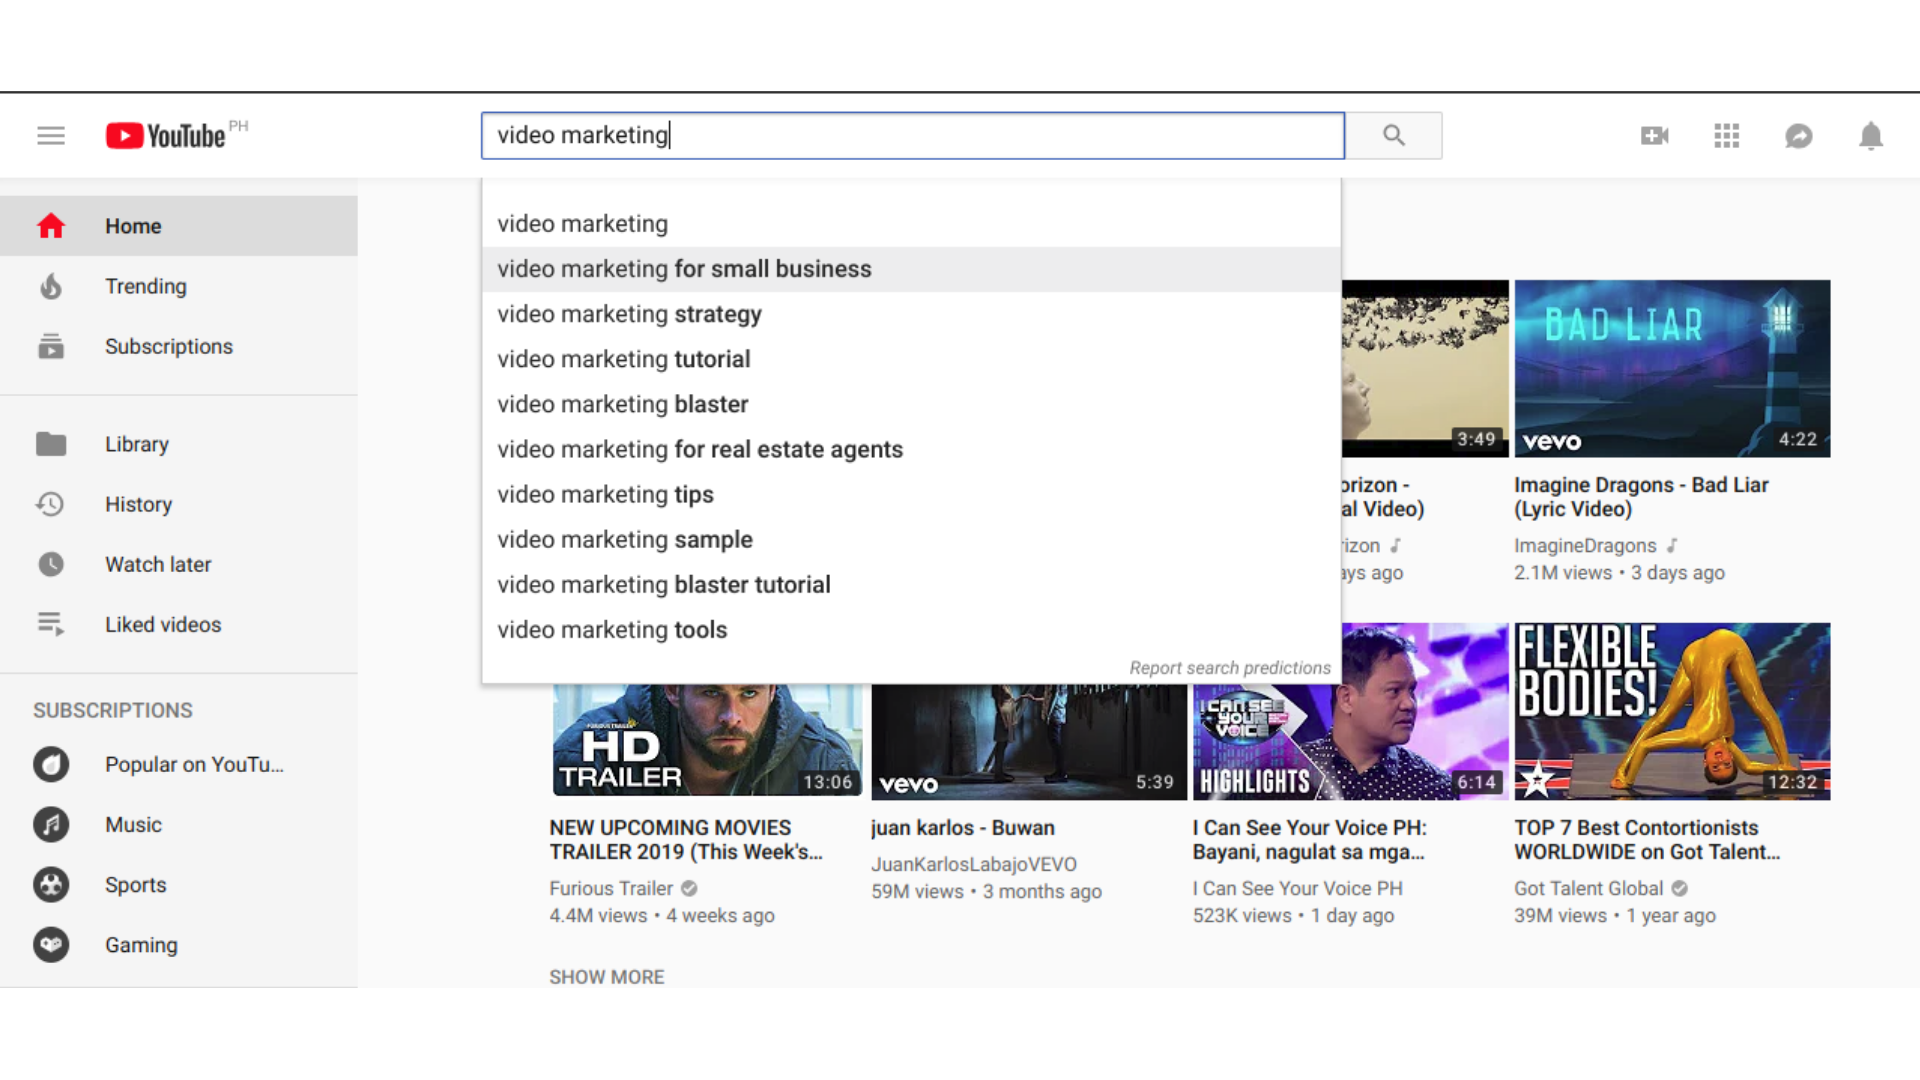Go to Subscriptions in the sidebar
The width and height of the screenshot is (1920, 1080).
click(x=168, y=347)
